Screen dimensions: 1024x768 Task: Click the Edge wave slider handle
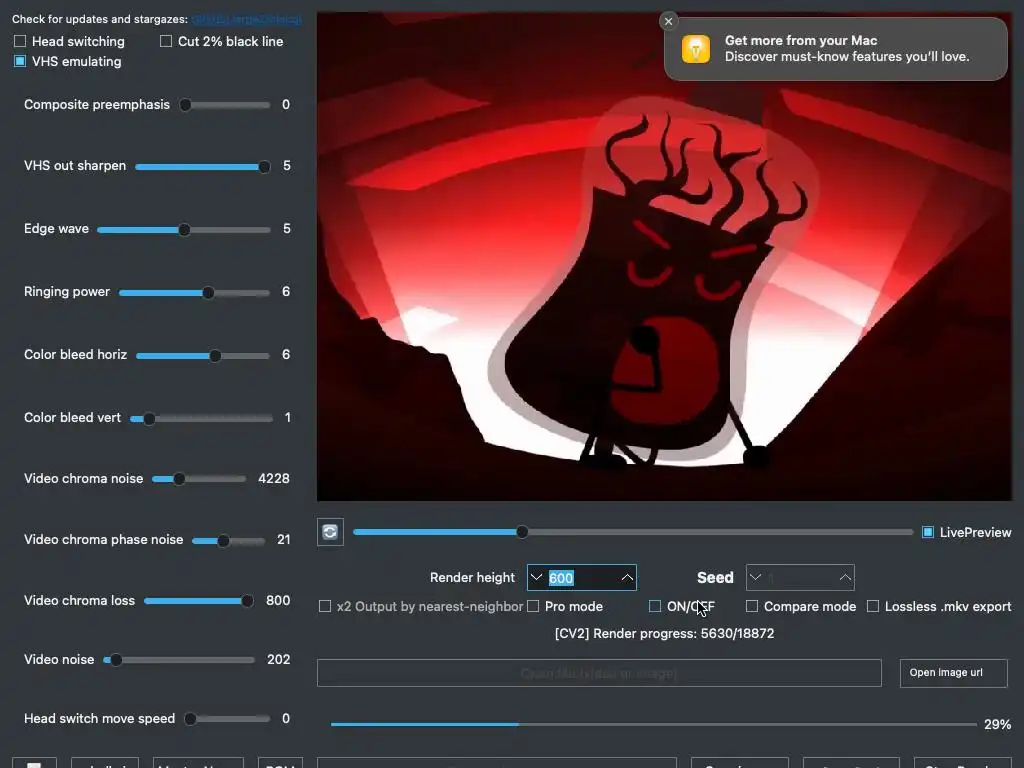click(x=184, y=230)
